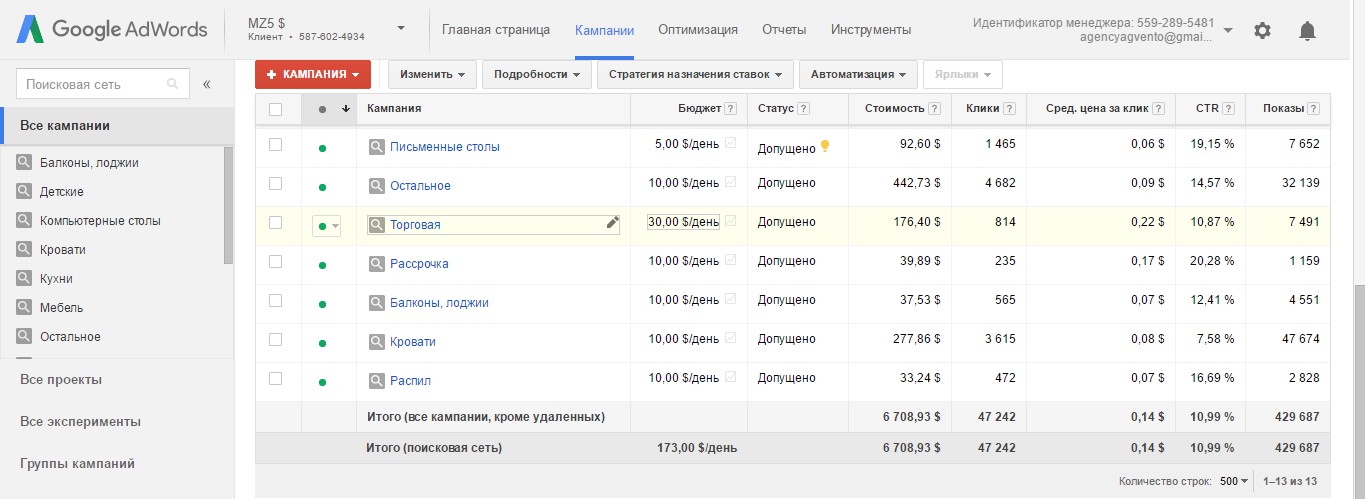Viewport: 1365px width, 499px height.
Task: Select Компьютерные столы in sidebar
Action: [x=100, y=220]
